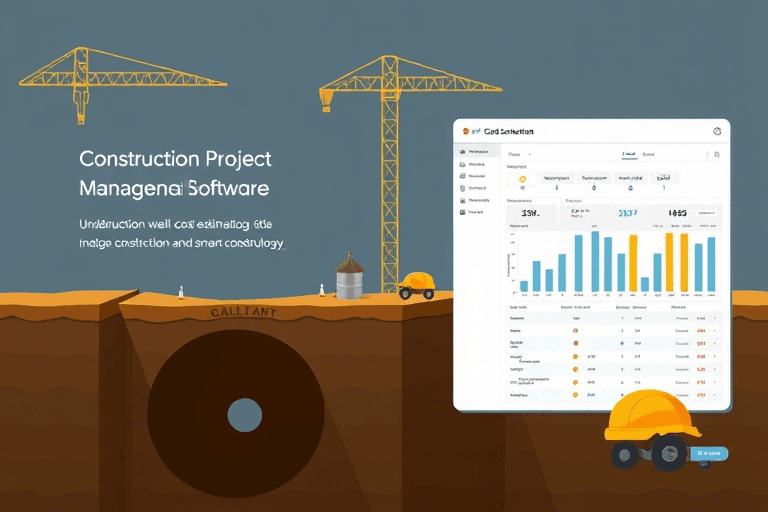Switch to the underlined active tab

(630, 155)
